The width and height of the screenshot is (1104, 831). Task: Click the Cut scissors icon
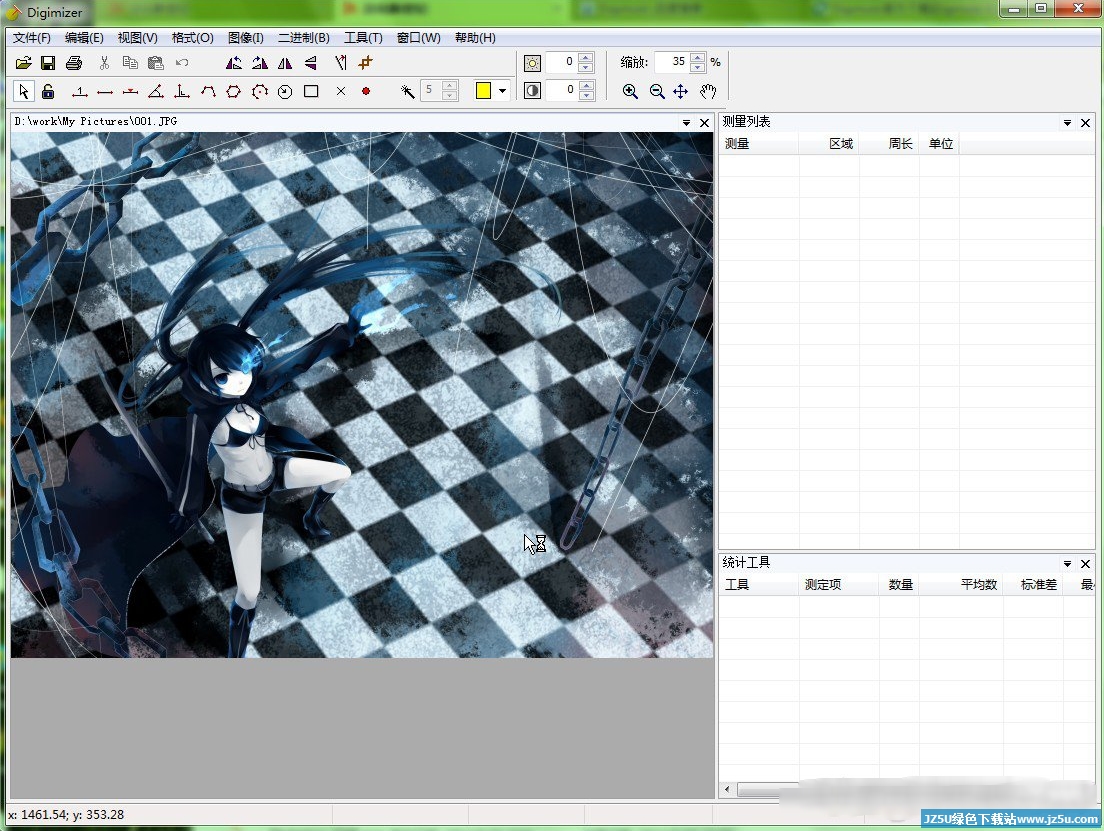point(104,63)
